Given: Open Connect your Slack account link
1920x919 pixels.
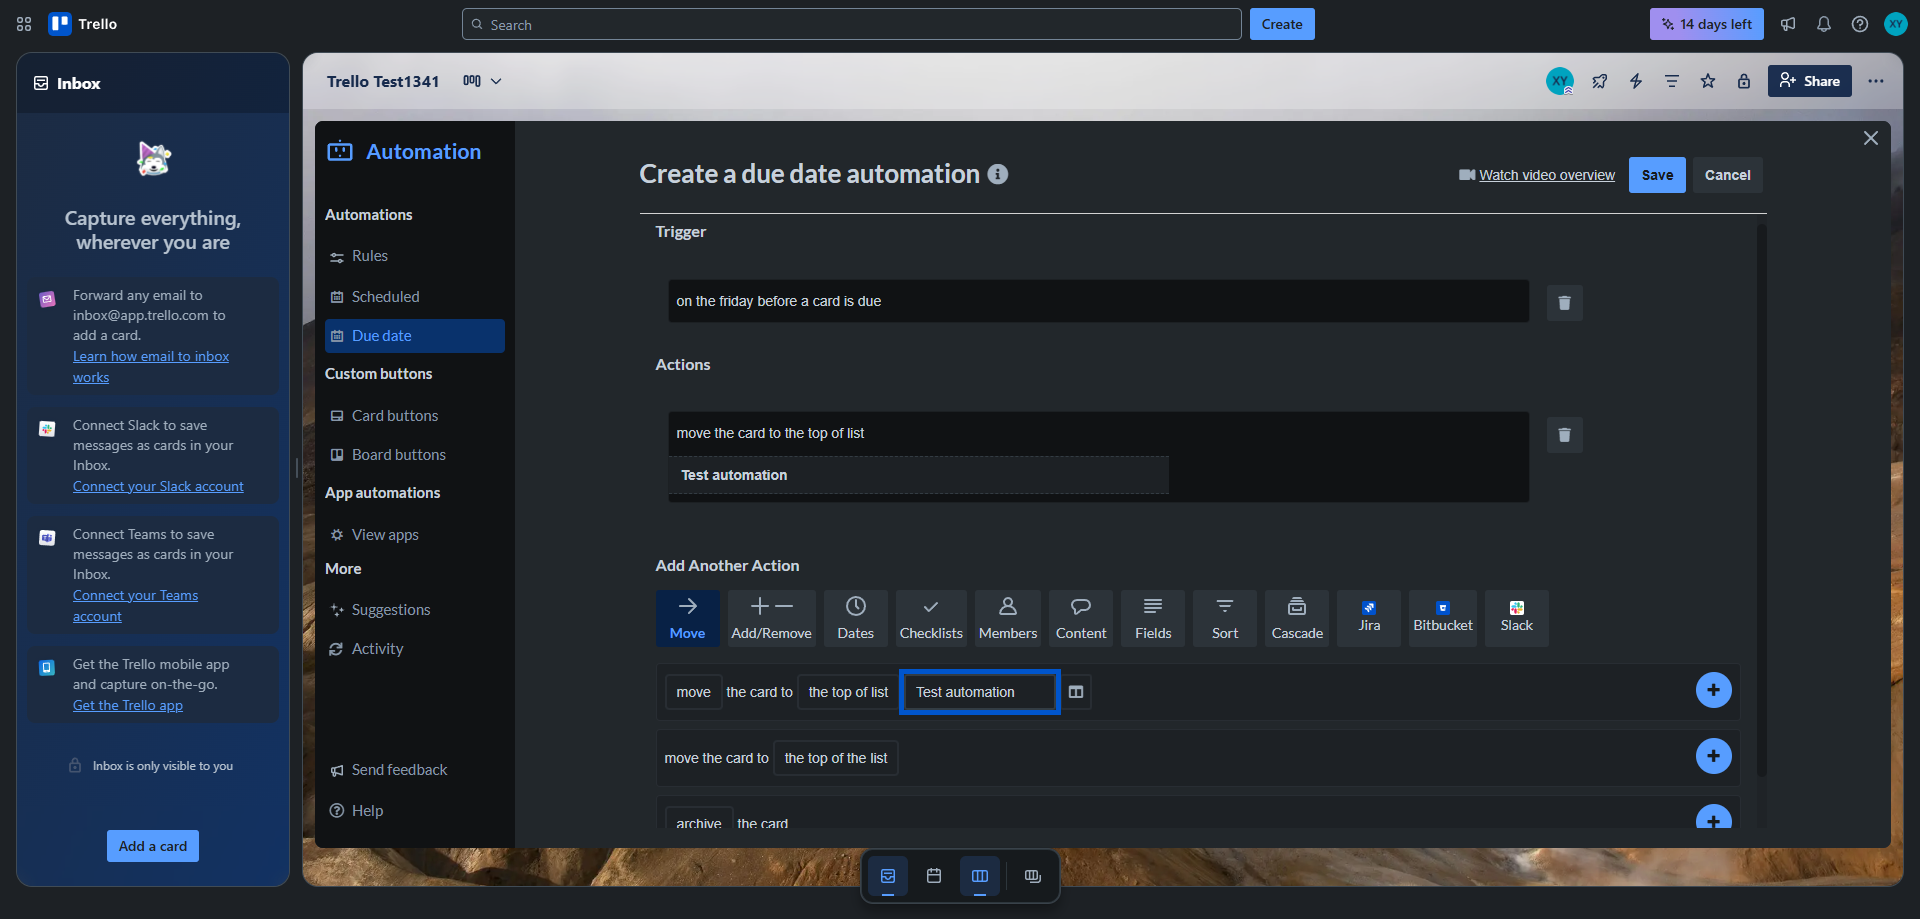Looking at the screenshot, I should pos(158,486).
